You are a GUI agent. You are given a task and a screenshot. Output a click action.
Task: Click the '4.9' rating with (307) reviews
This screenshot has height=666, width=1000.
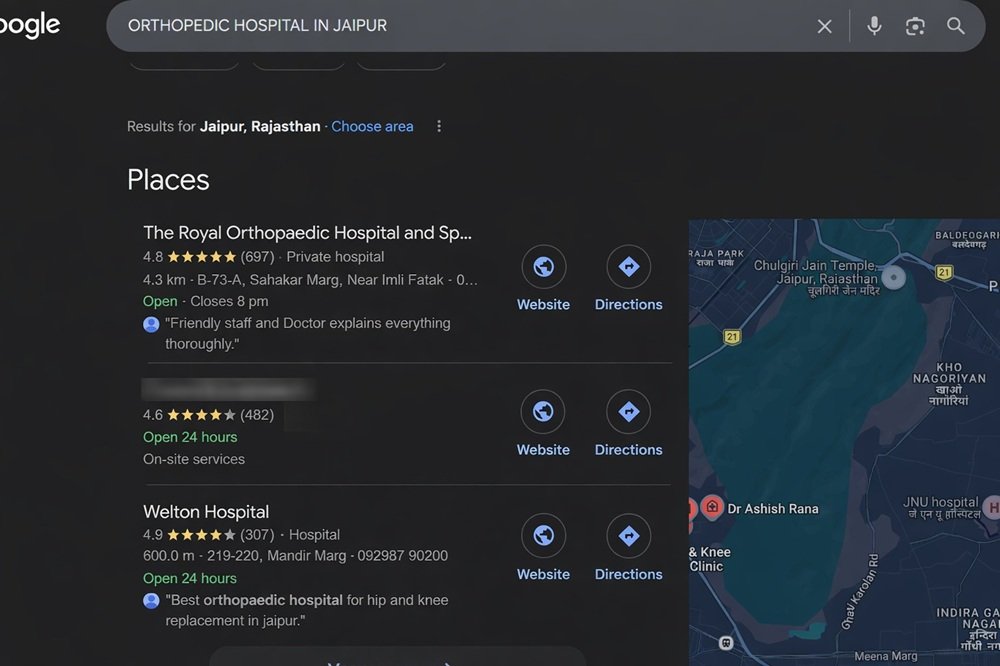coord(209,535)
